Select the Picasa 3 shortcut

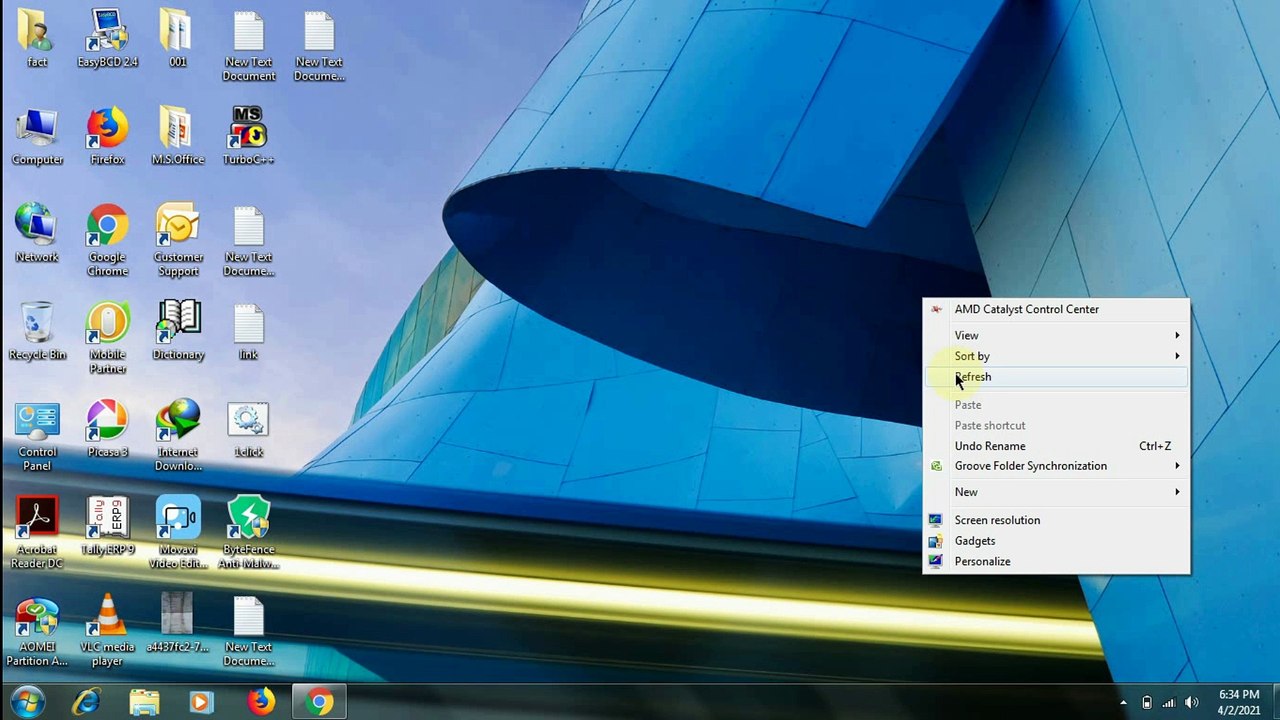107,428
